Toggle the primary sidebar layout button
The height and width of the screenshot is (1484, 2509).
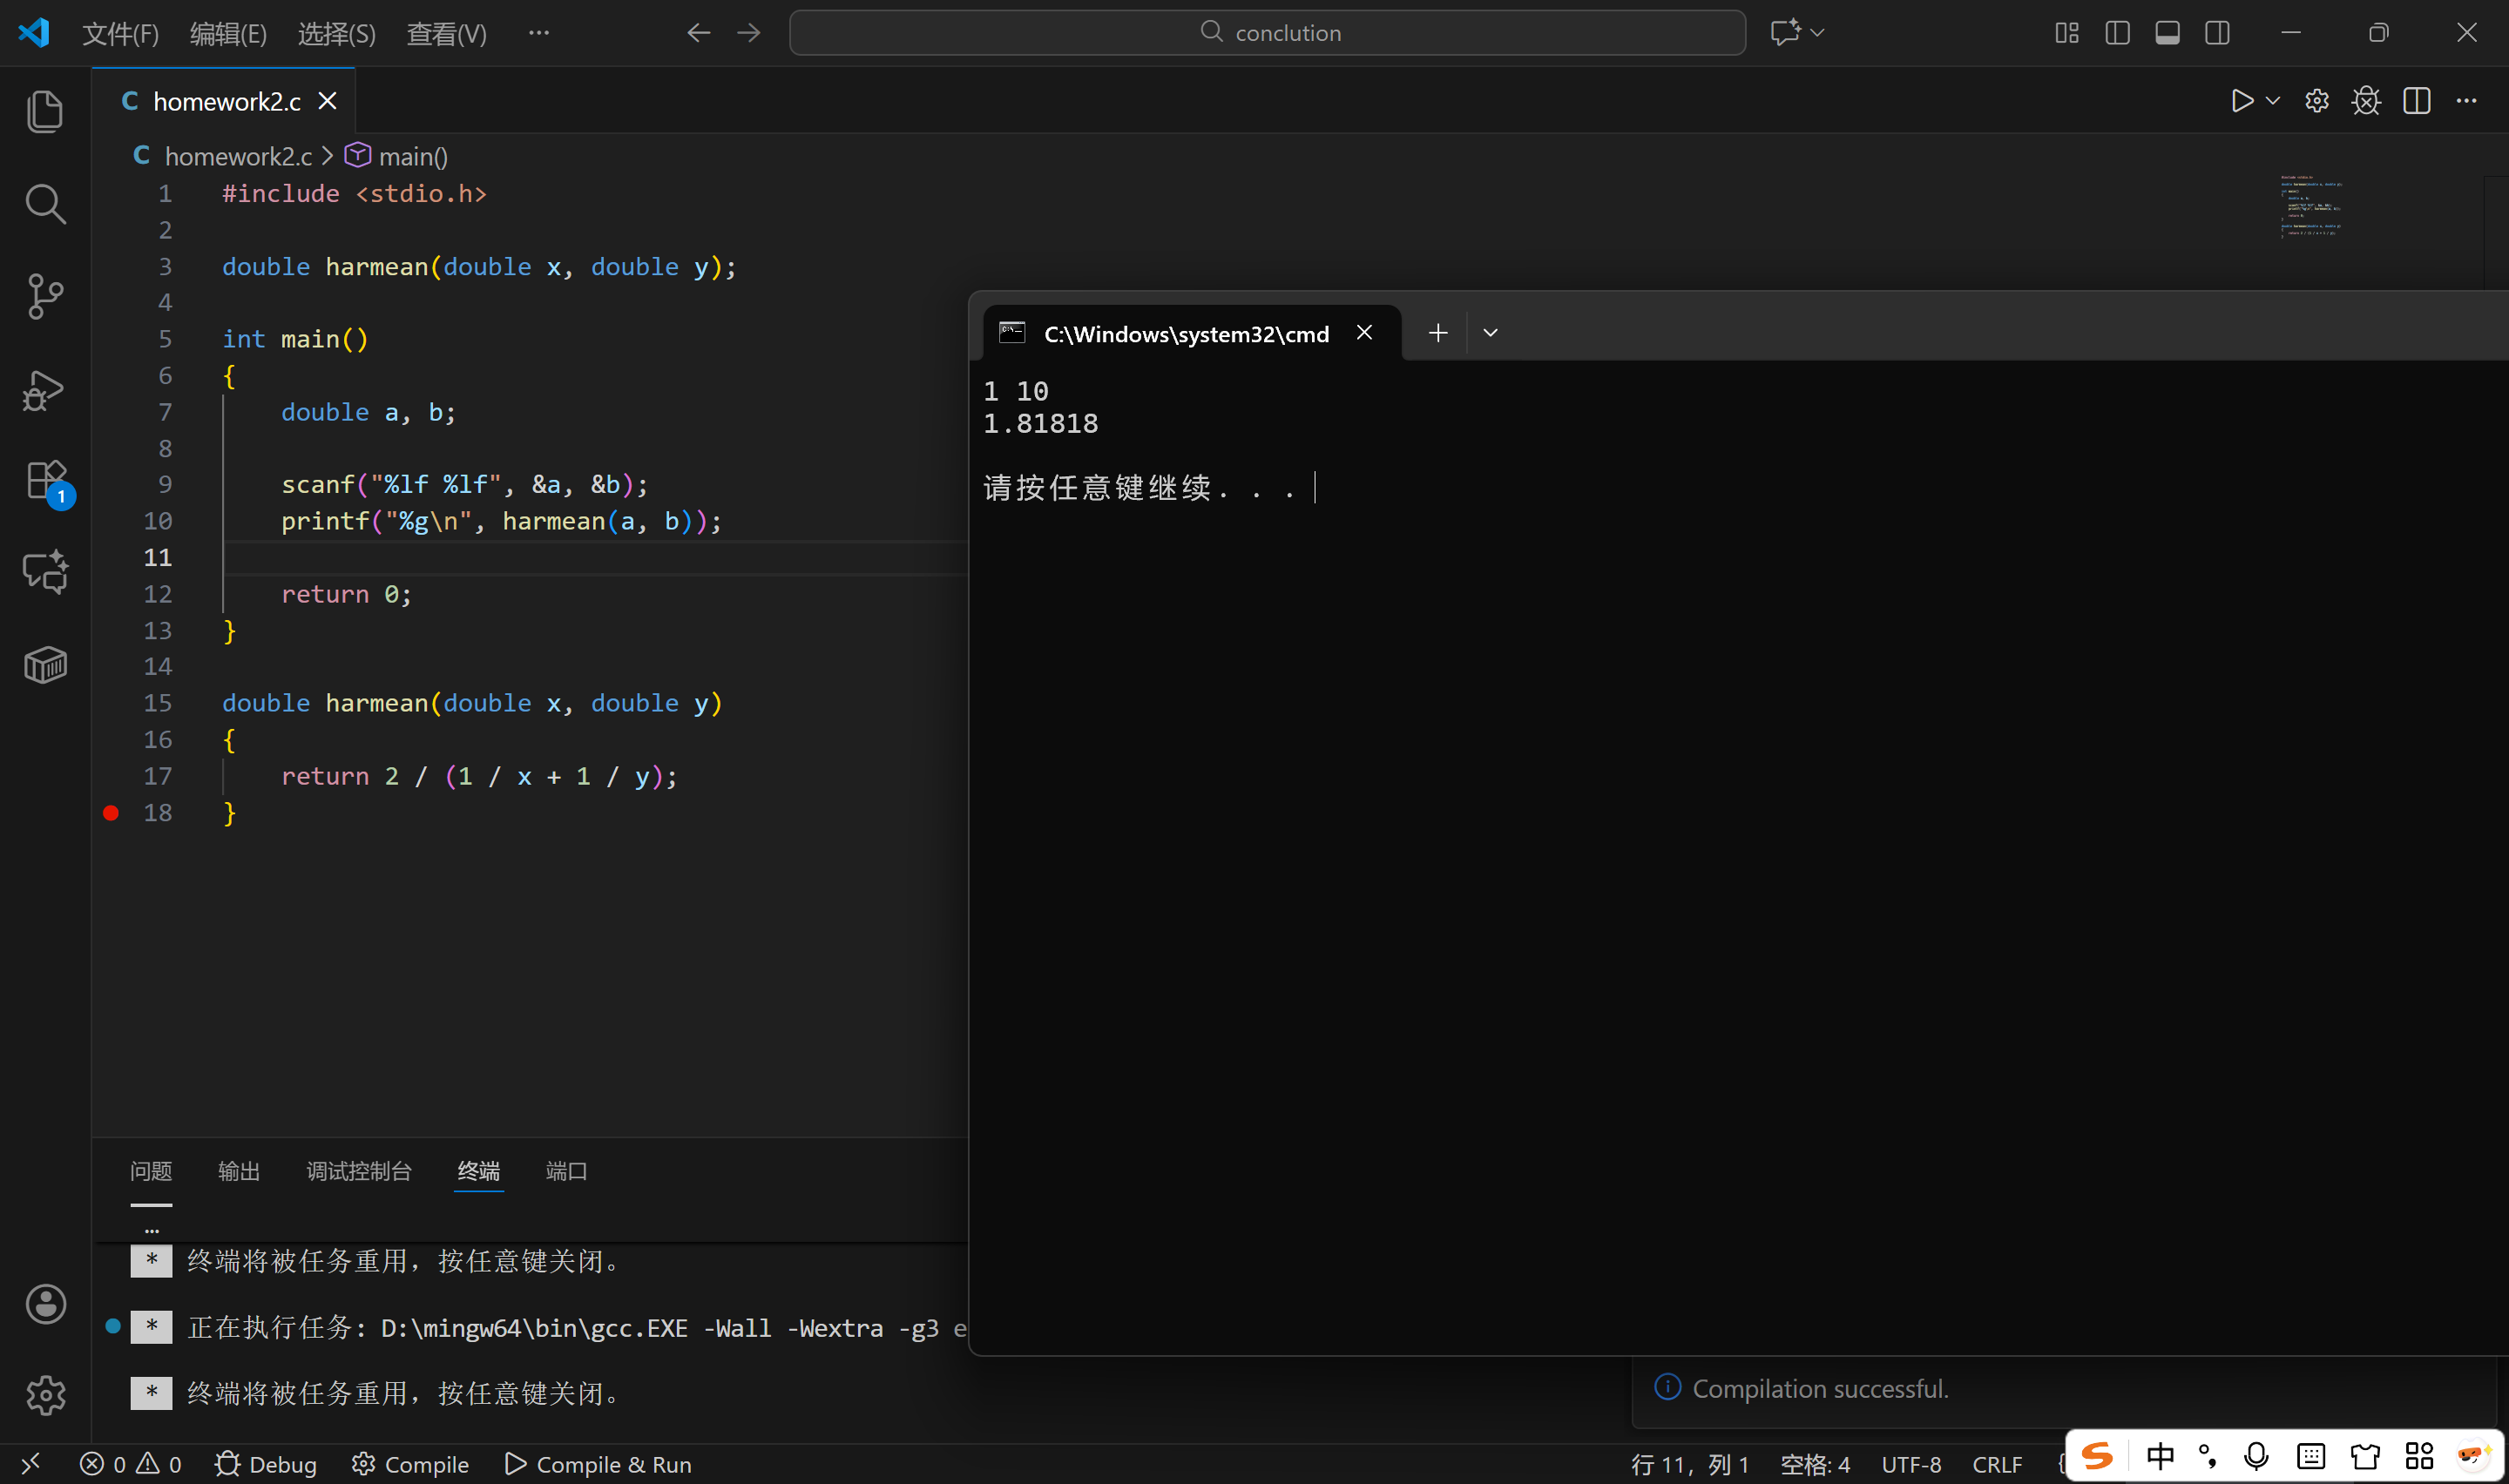[2117, 33]
